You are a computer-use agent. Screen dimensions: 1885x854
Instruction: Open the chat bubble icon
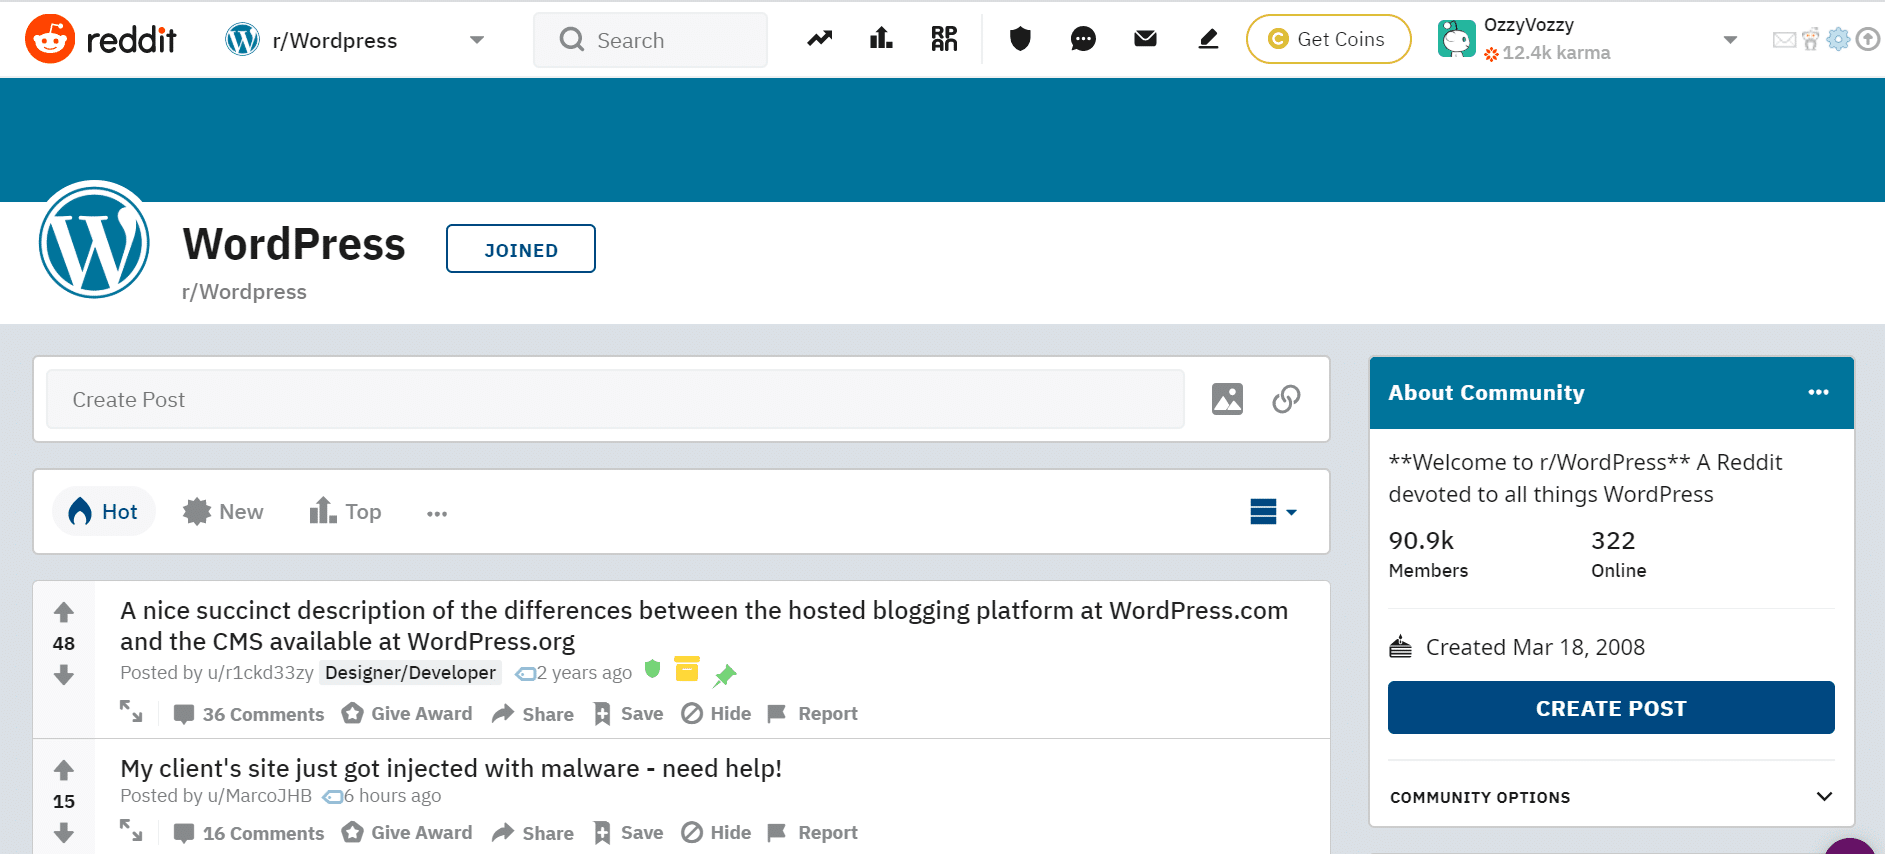click(1083, 39)
